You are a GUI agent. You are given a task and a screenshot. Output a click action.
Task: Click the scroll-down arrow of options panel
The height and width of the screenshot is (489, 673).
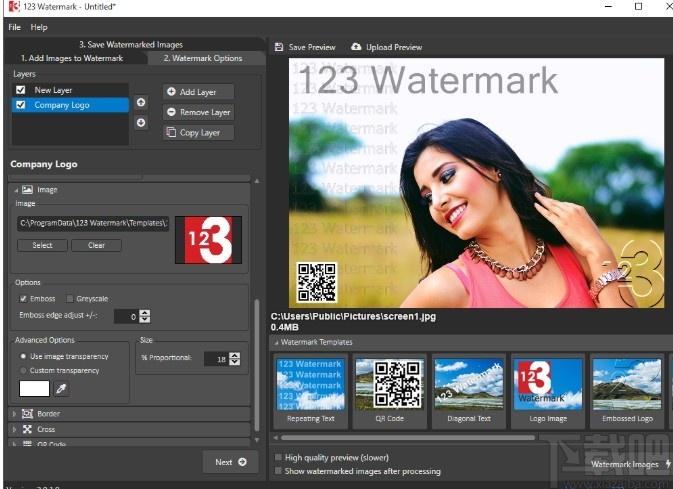[257, 440]
